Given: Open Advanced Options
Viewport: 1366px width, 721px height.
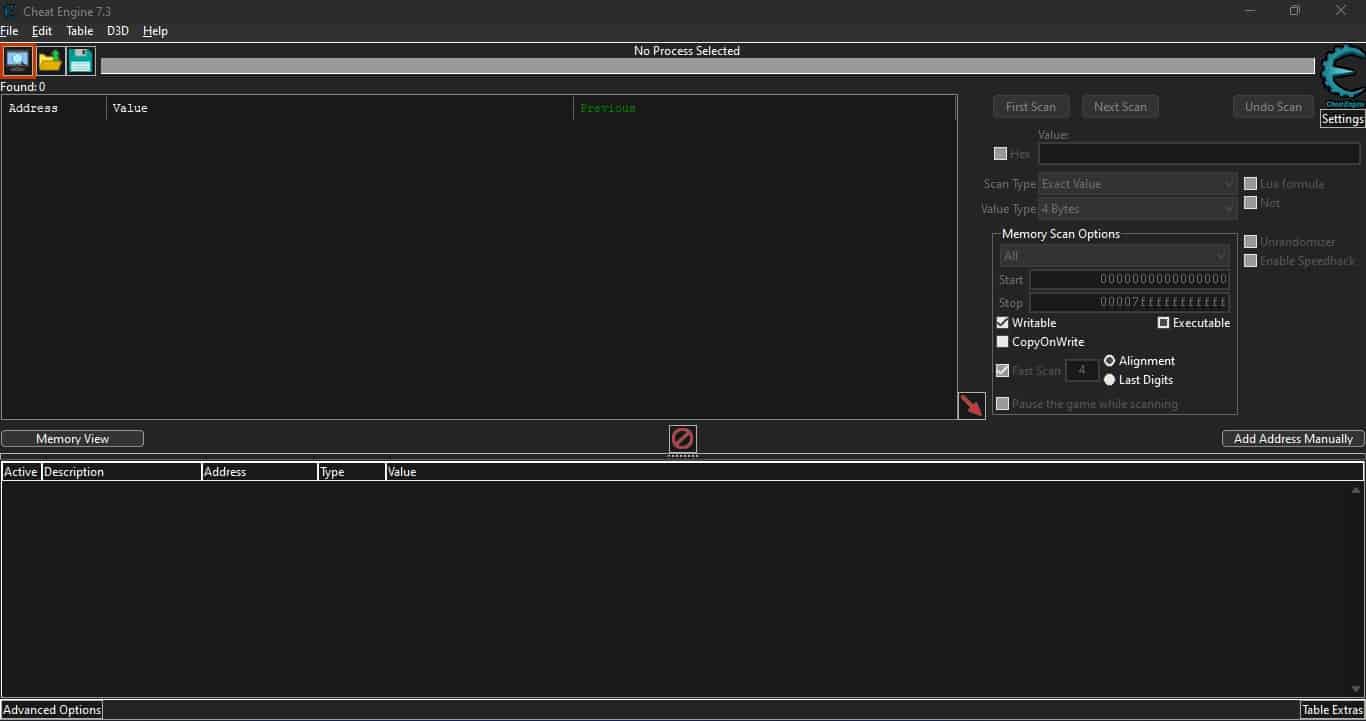Looking at the screenshot, I should point(52,710).
